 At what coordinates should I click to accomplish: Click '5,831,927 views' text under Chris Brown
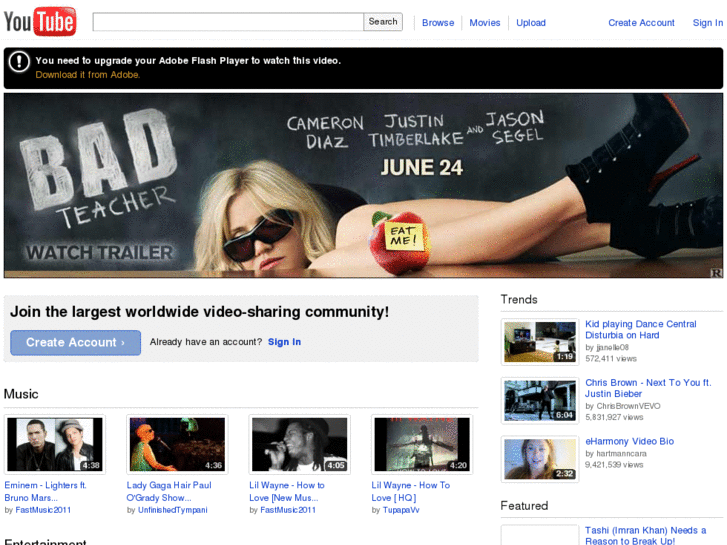(614, 417)
